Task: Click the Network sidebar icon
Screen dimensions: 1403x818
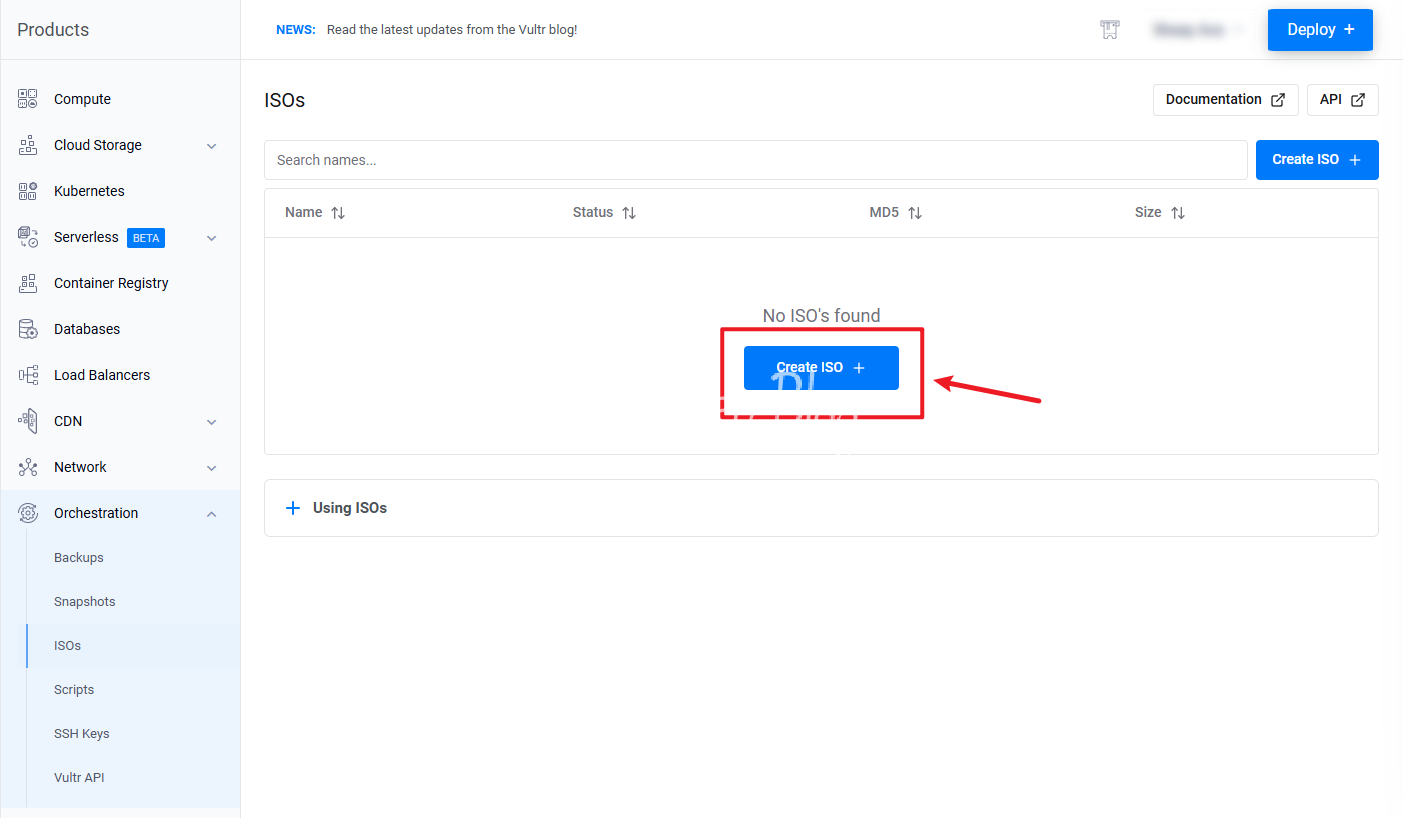Action: (x=28, y=467)
